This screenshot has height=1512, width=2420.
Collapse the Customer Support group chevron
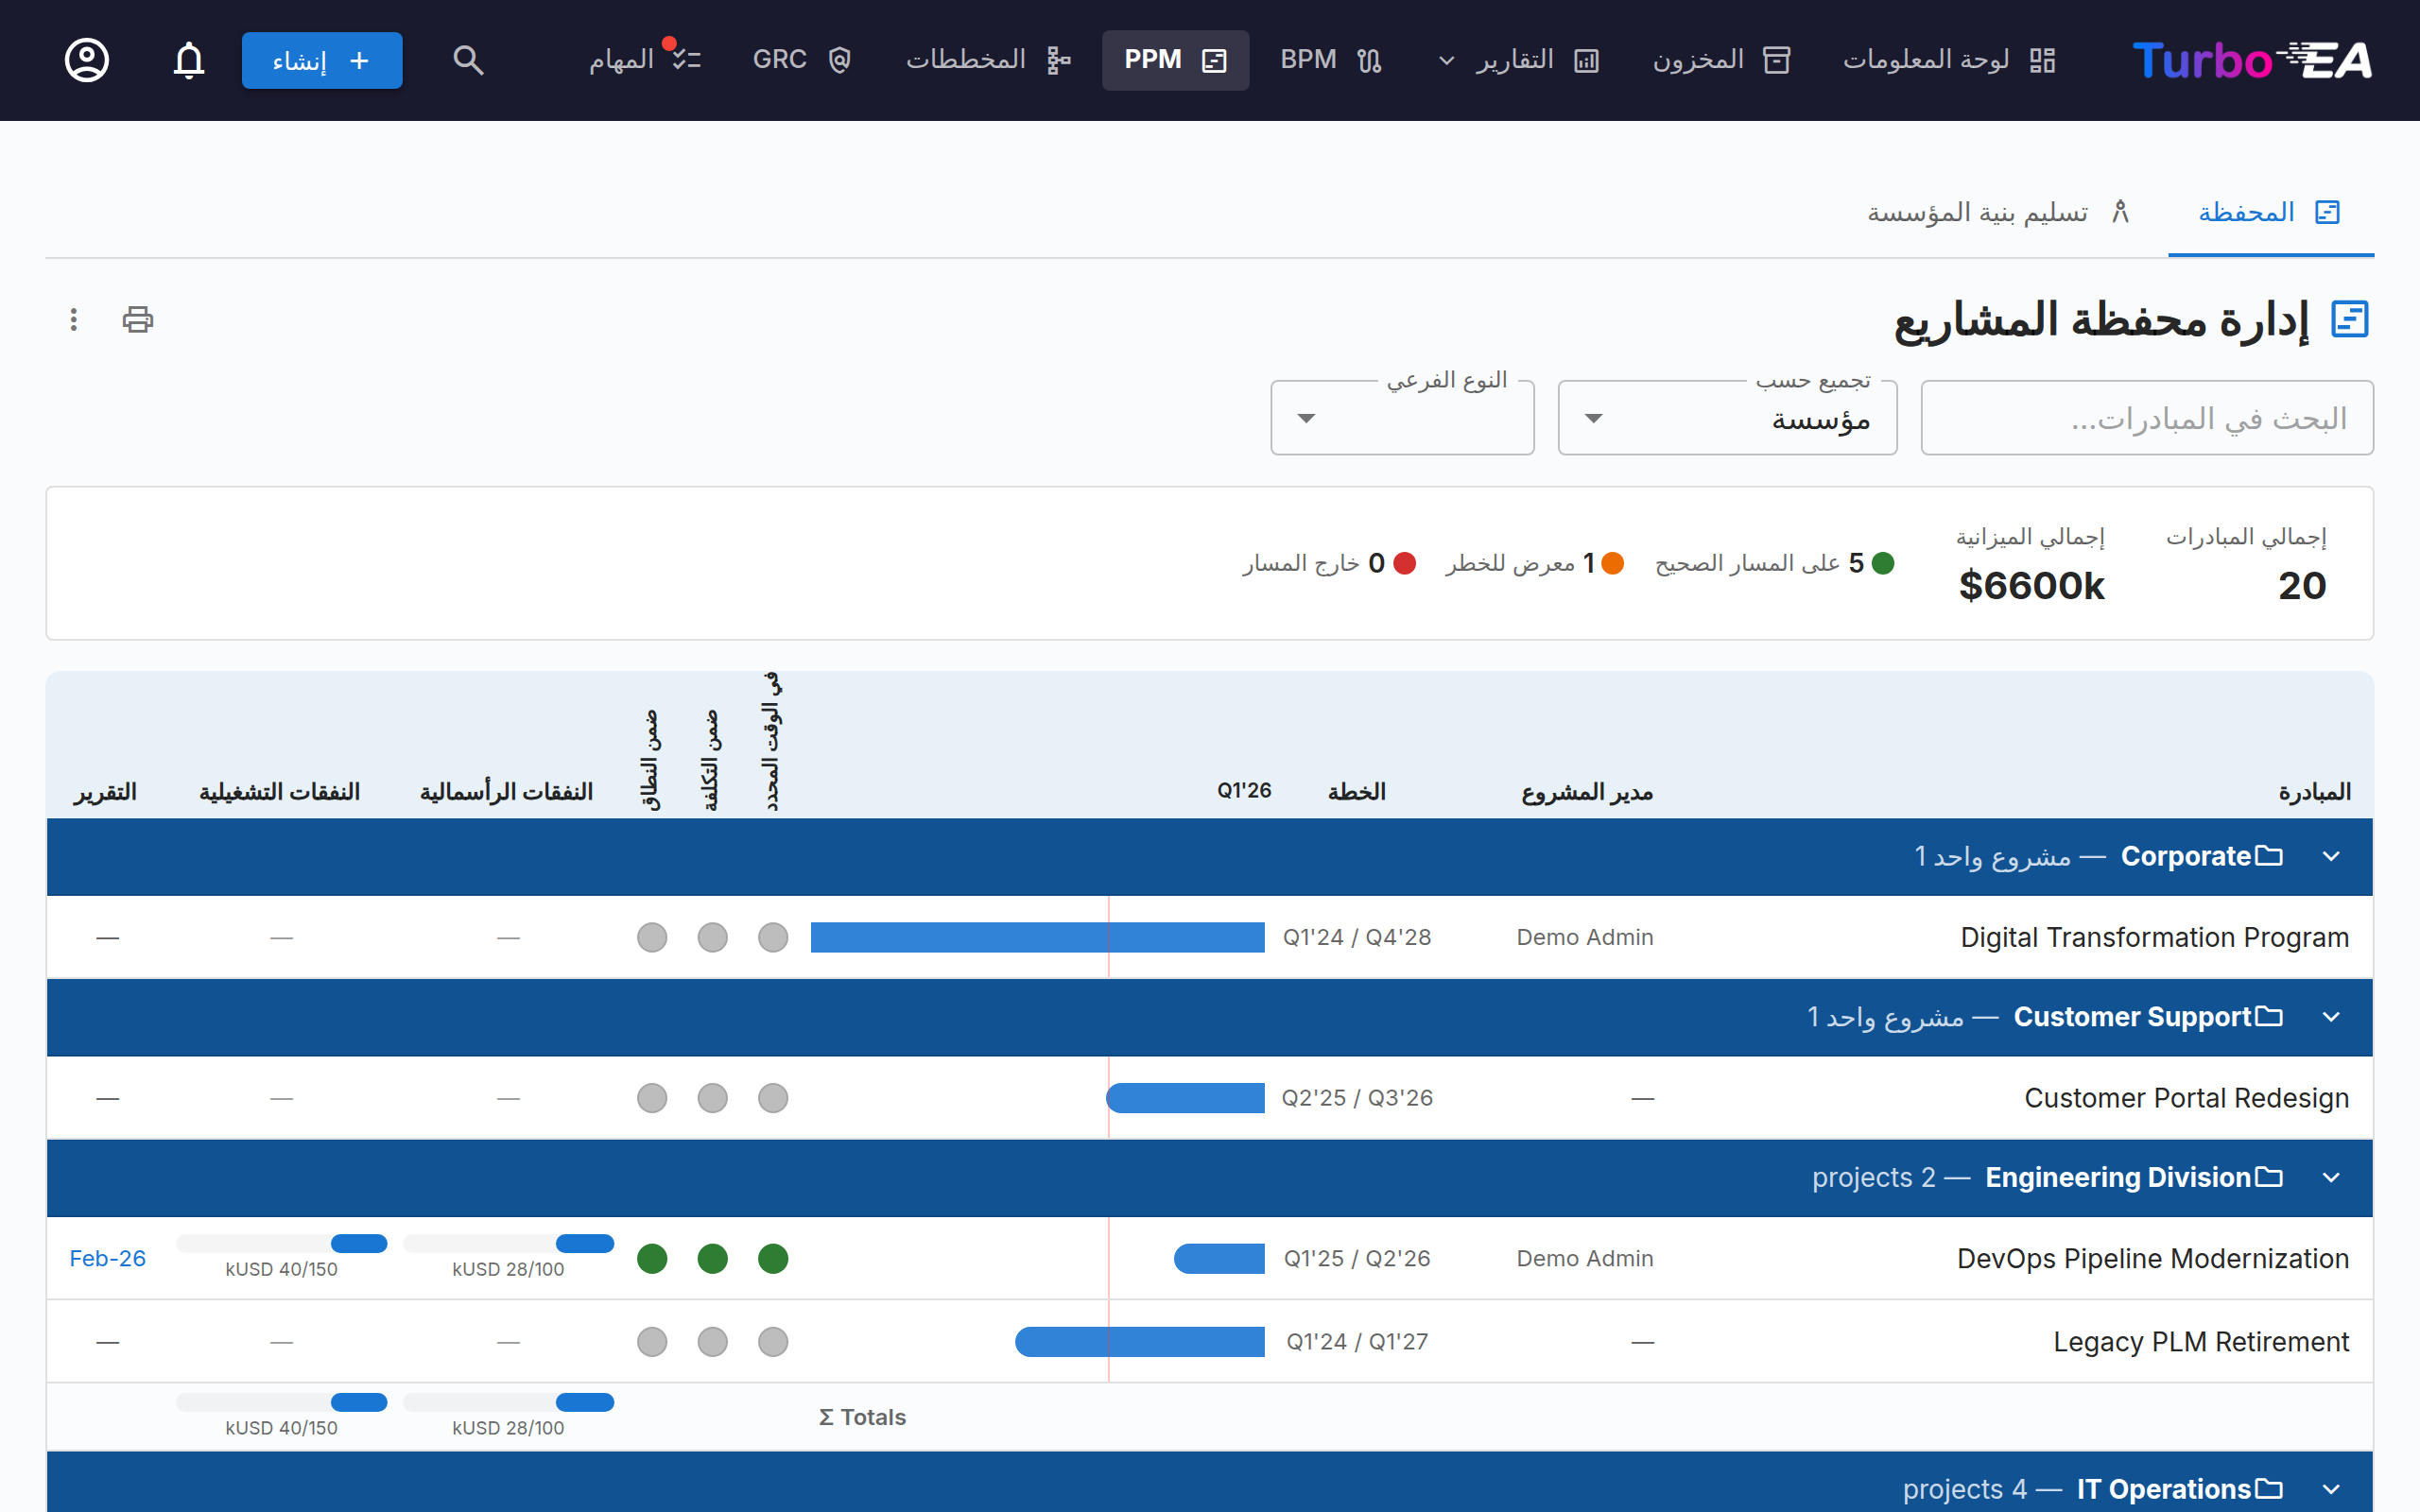point(2331,1017)
